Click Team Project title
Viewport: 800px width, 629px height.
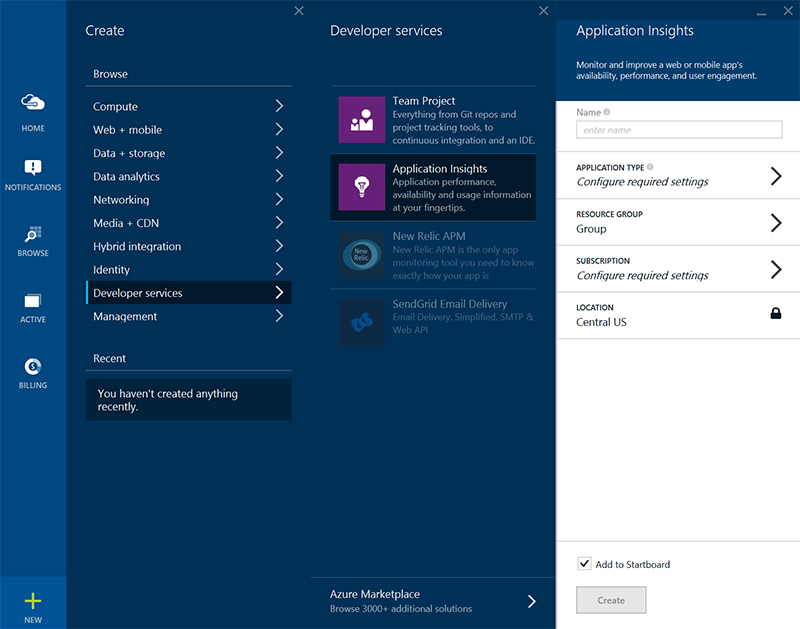(423, 101)
